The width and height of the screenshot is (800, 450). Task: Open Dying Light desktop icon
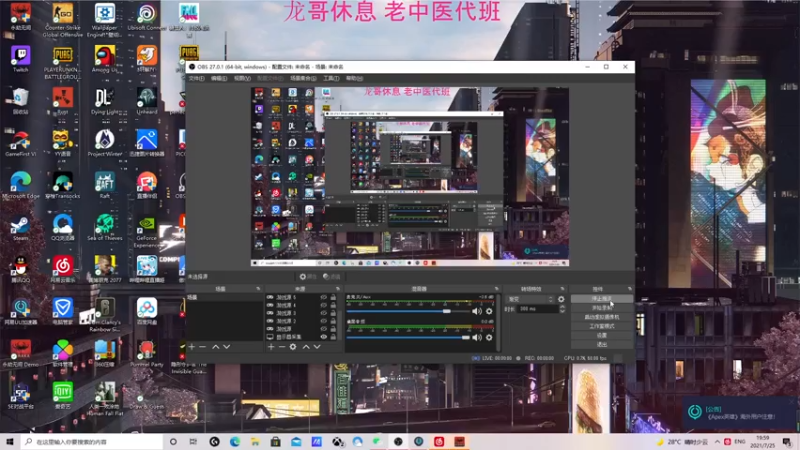pyautogui.click(x=105, y=101)
